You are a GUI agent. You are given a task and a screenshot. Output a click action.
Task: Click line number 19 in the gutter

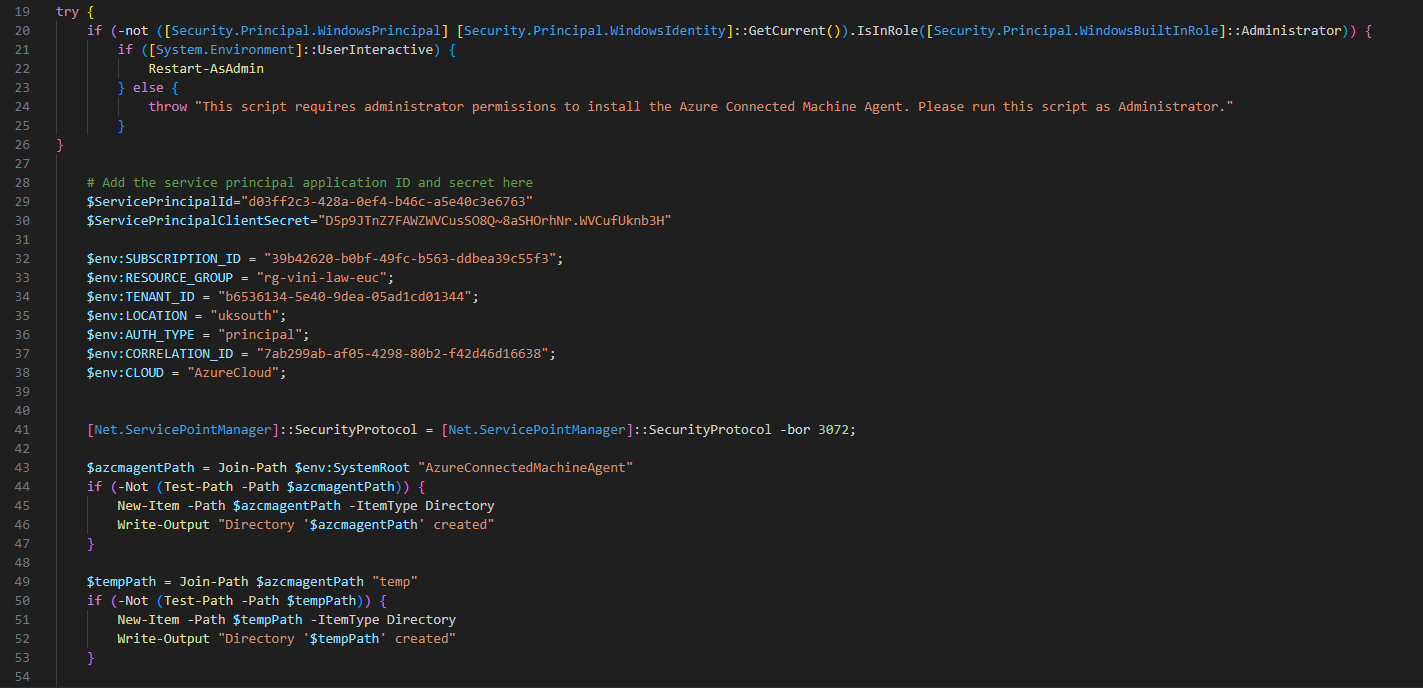click(x=21, y=11)
